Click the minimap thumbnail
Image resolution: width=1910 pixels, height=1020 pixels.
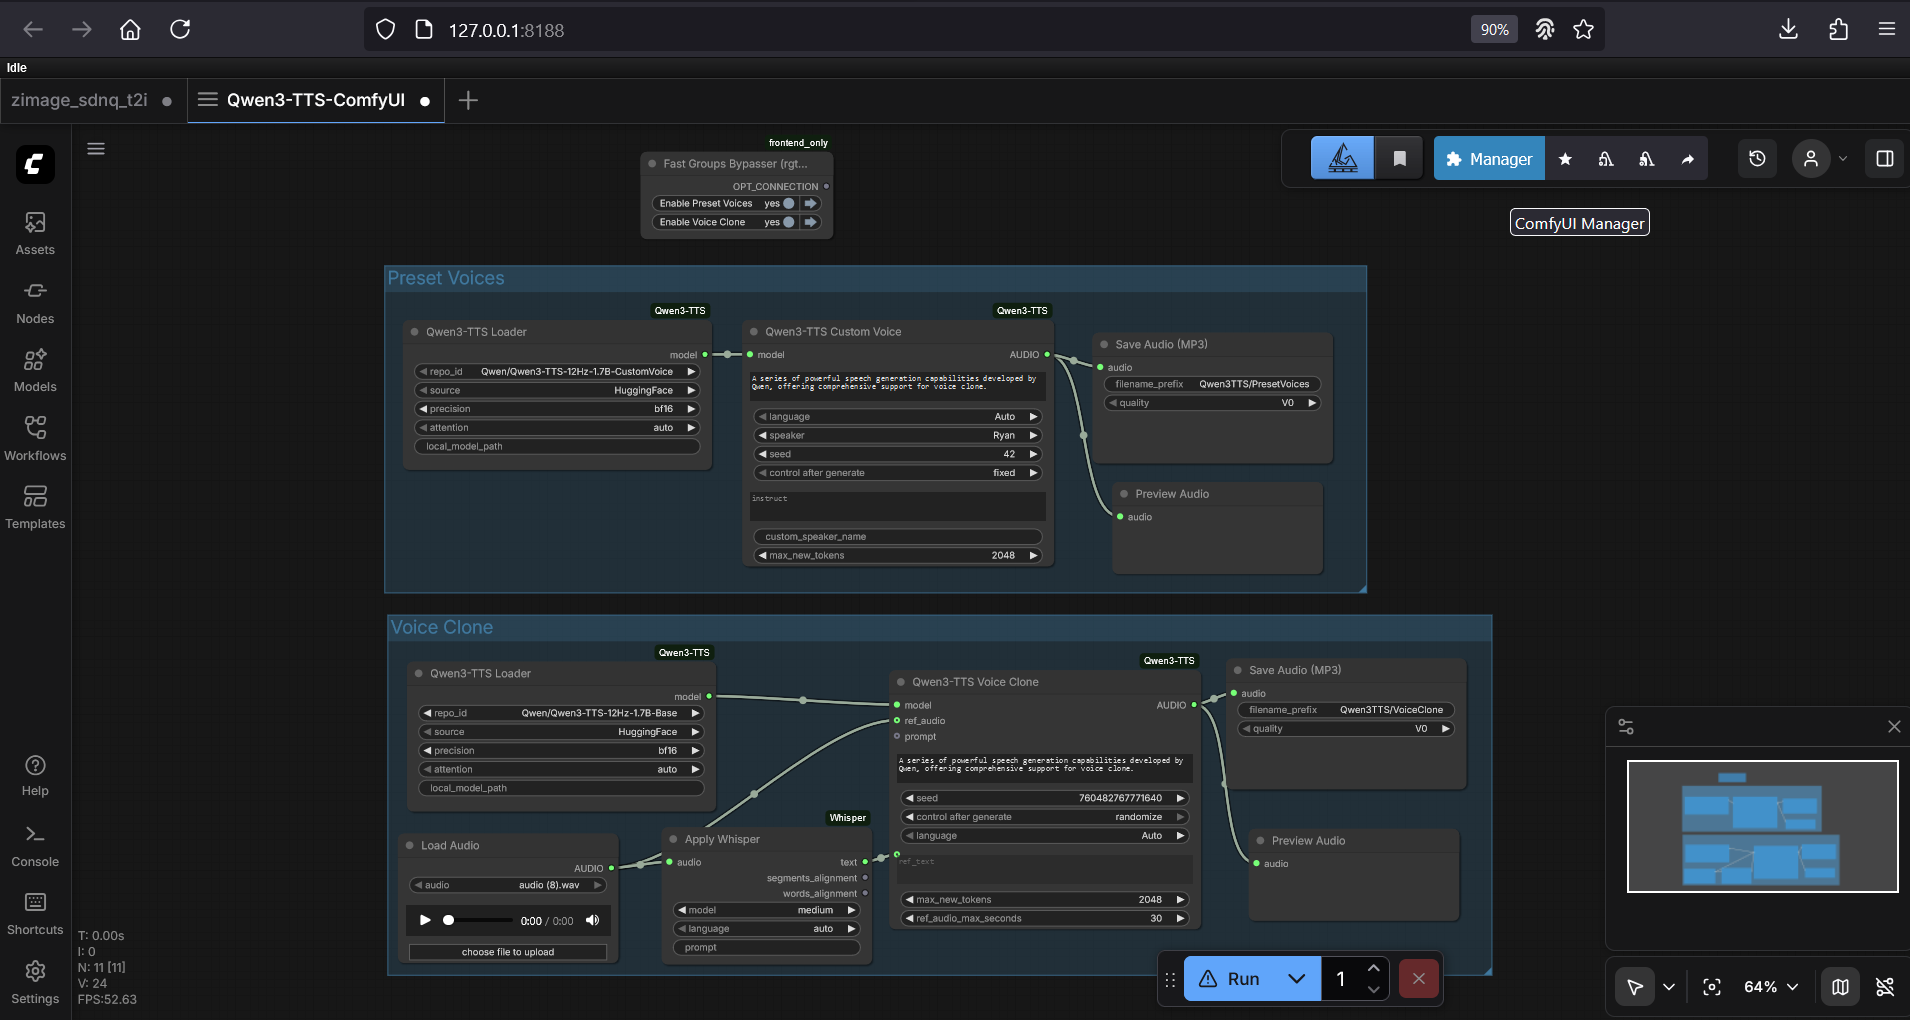[1762, 826]
